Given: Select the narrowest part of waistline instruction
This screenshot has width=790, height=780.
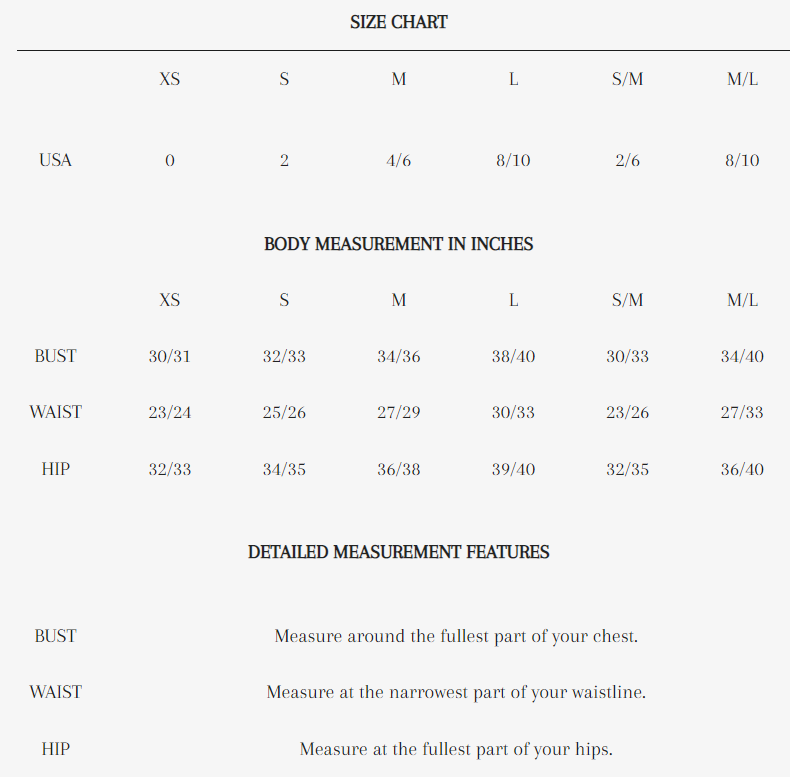Looking at the screenshot, I should pyautogui.click(x=456, y=692).
